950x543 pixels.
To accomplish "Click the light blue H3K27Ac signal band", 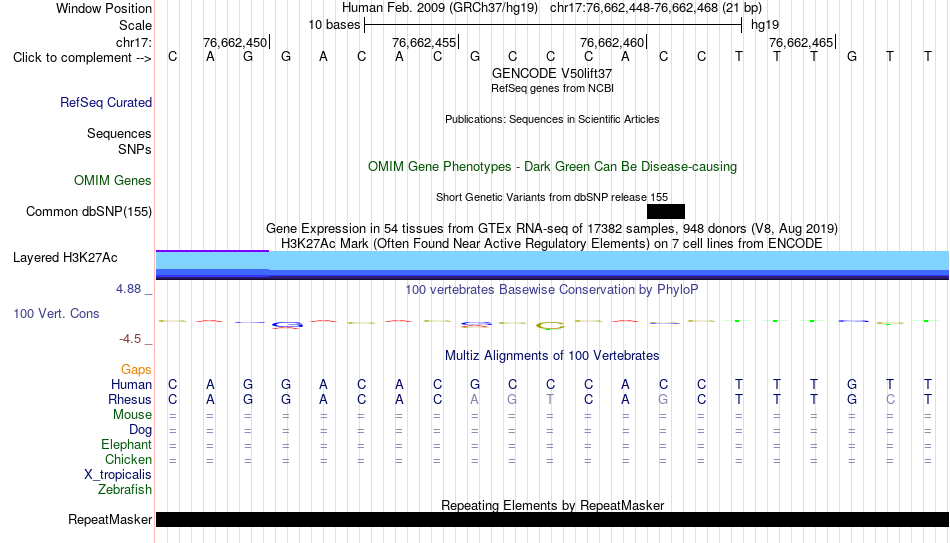I will 552,261.
